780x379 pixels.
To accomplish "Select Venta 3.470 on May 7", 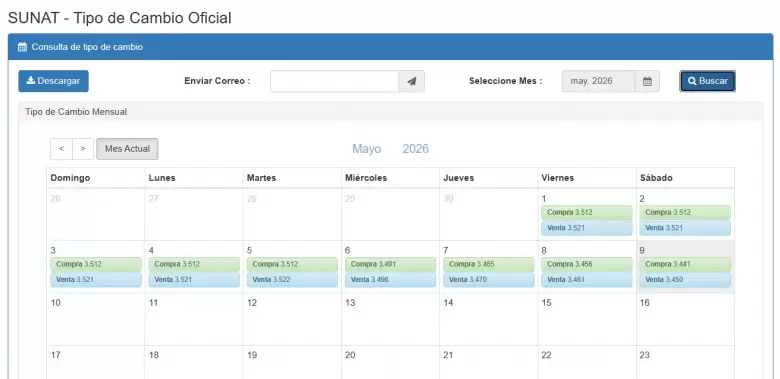I will [488, 280].
